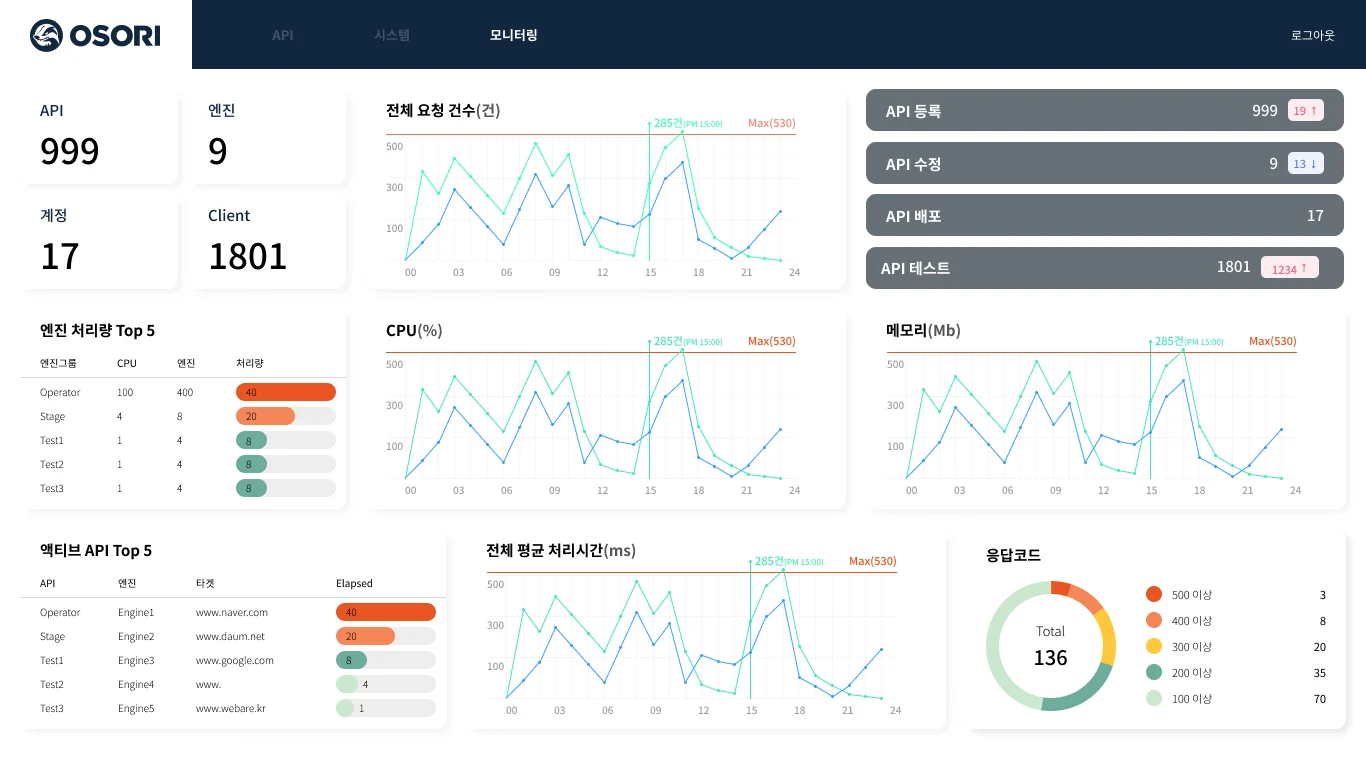Click the API 배포 row

1105,215
